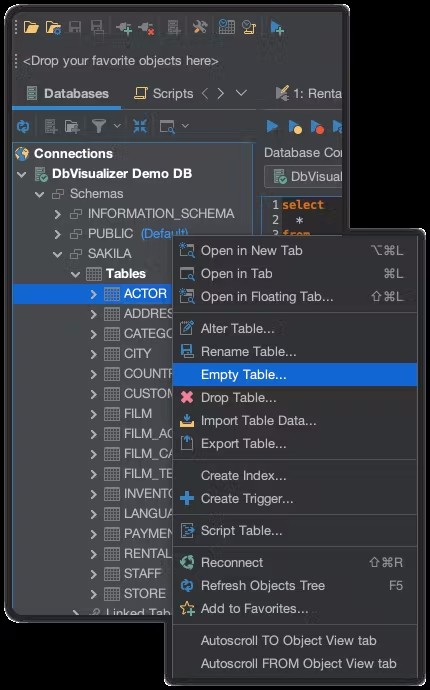
Task: Click the save all double-floppy icon
Action: pos(97,27)
